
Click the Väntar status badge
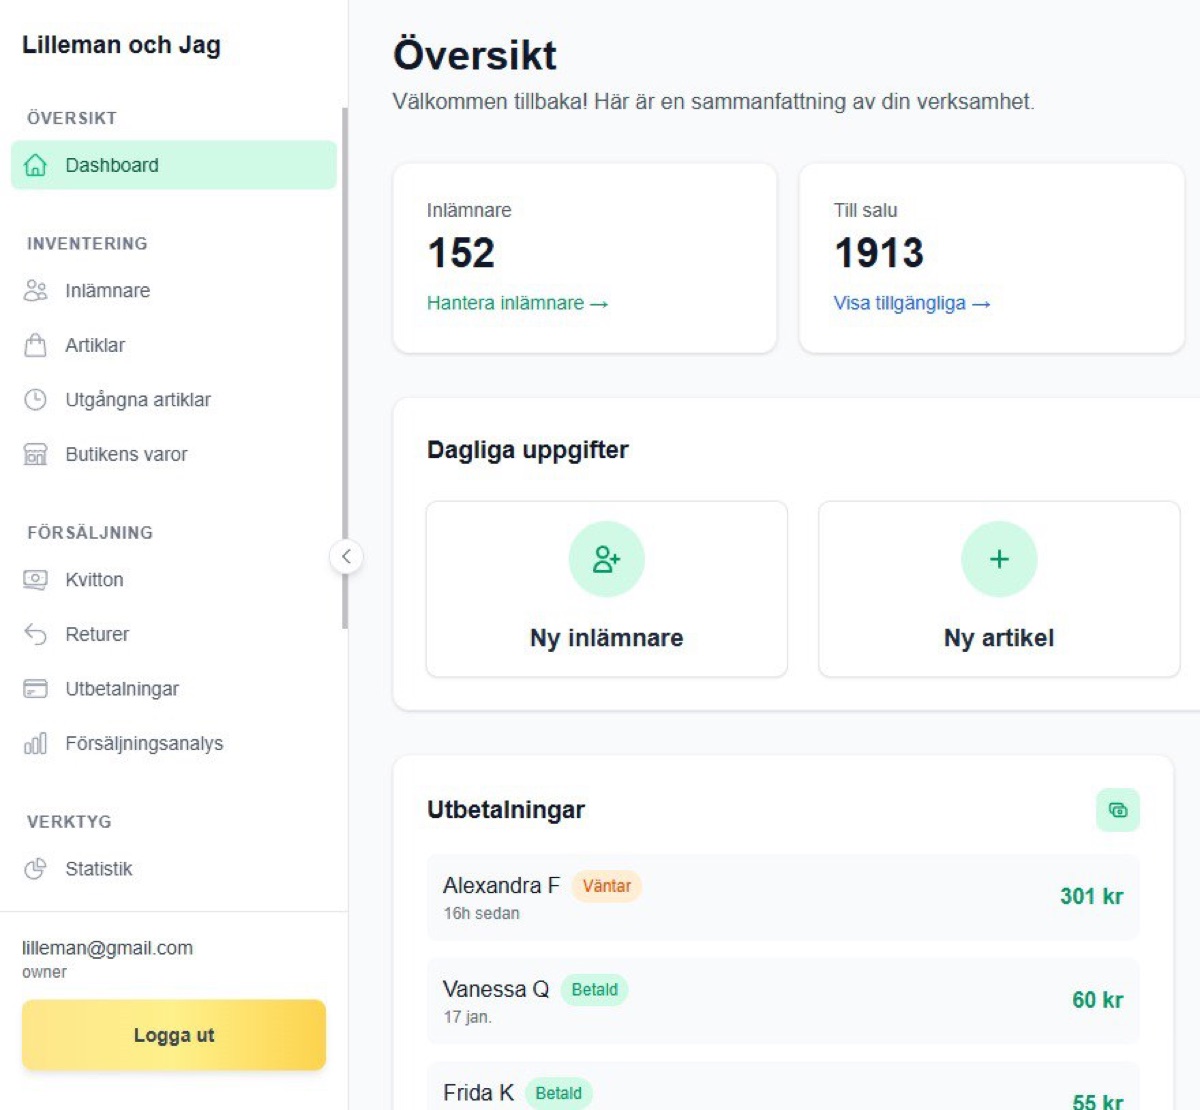[606, 886]
